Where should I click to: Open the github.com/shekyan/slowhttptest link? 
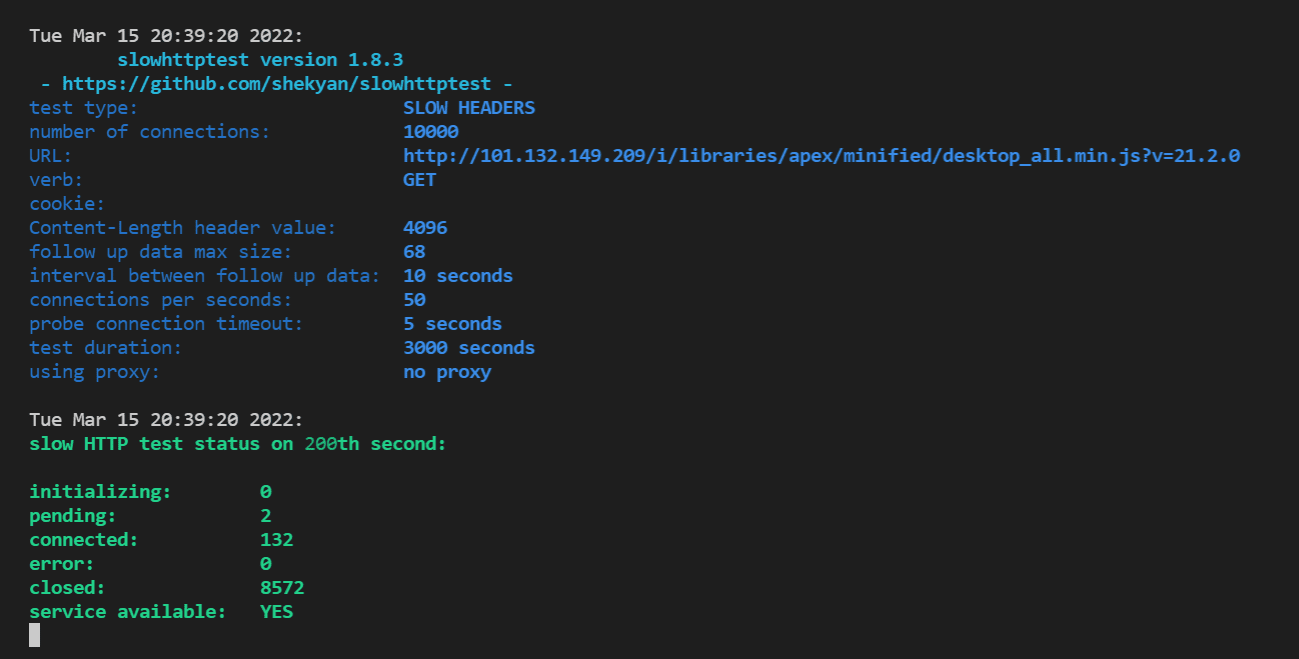click(287, 84)
